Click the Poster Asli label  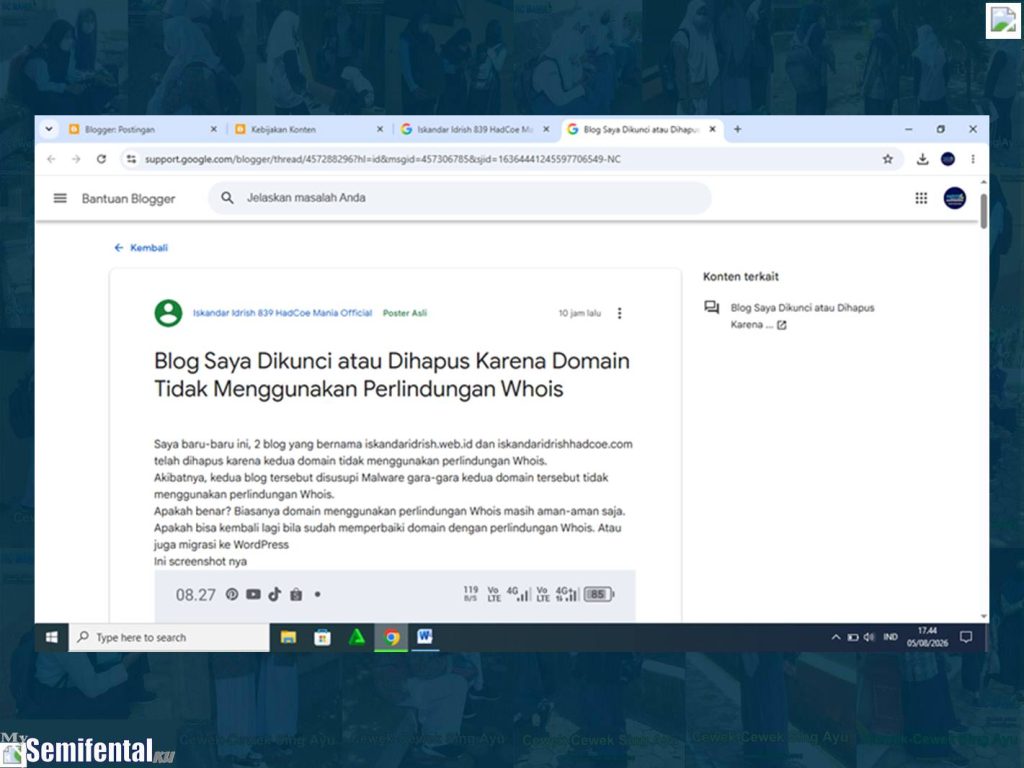click(405, 313)
